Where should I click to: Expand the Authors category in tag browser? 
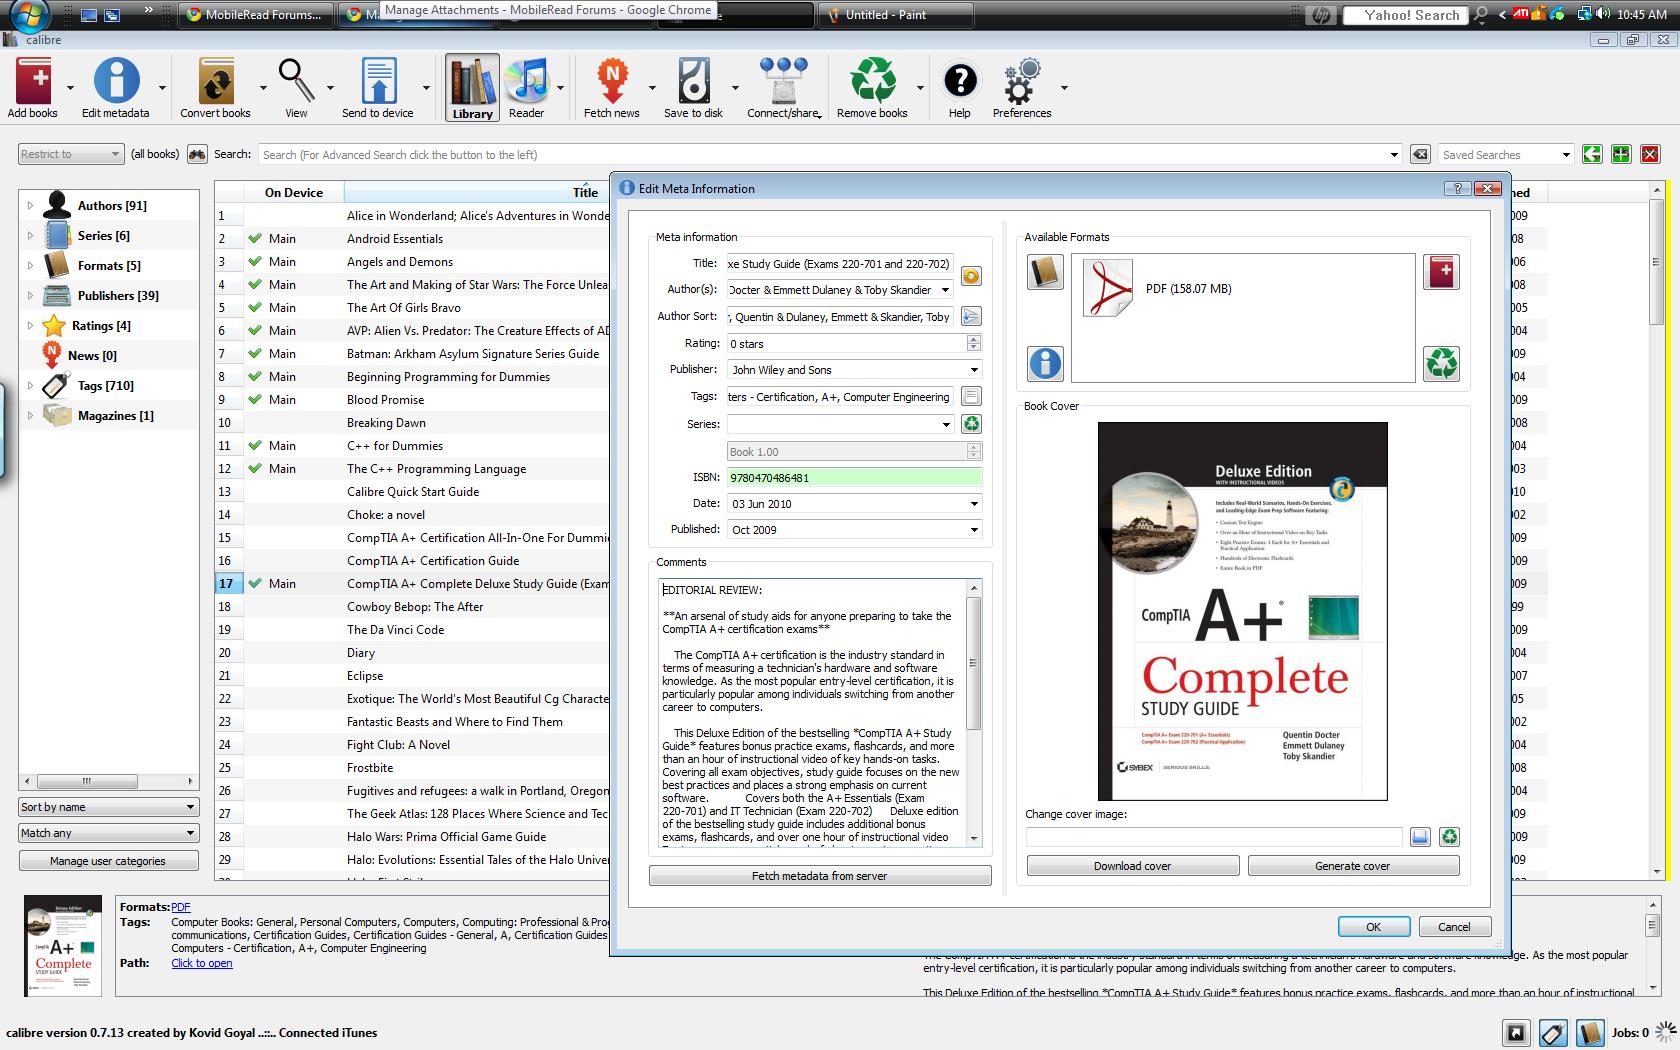point(30,206)
